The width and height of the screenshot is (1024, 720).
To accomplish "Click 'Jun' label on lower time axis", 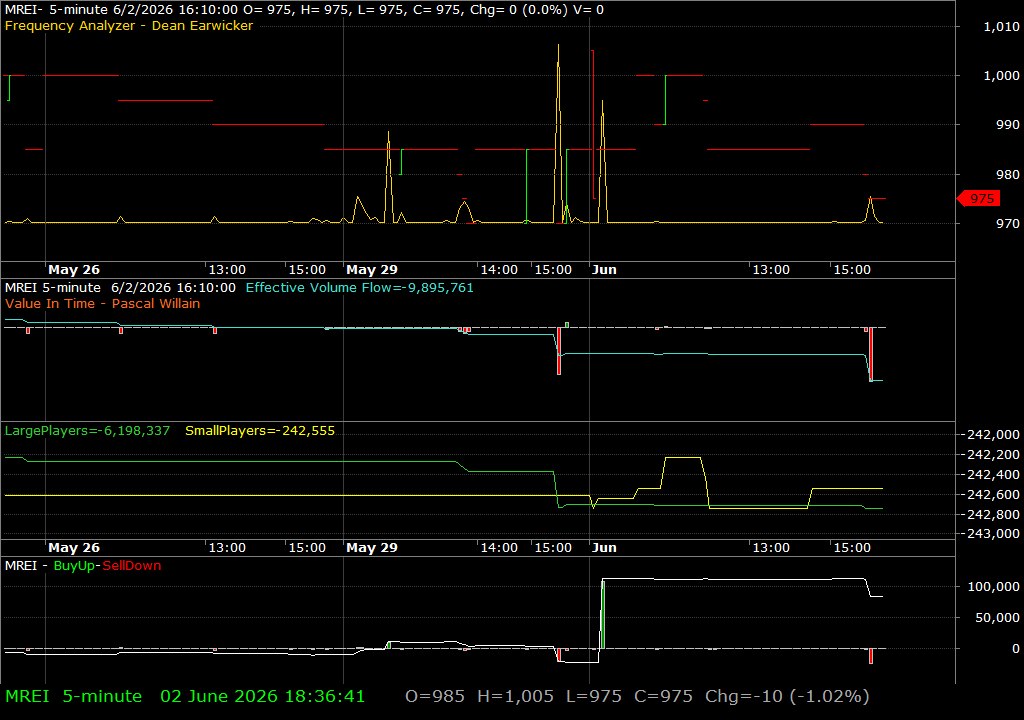I will [x=604, y=548].
